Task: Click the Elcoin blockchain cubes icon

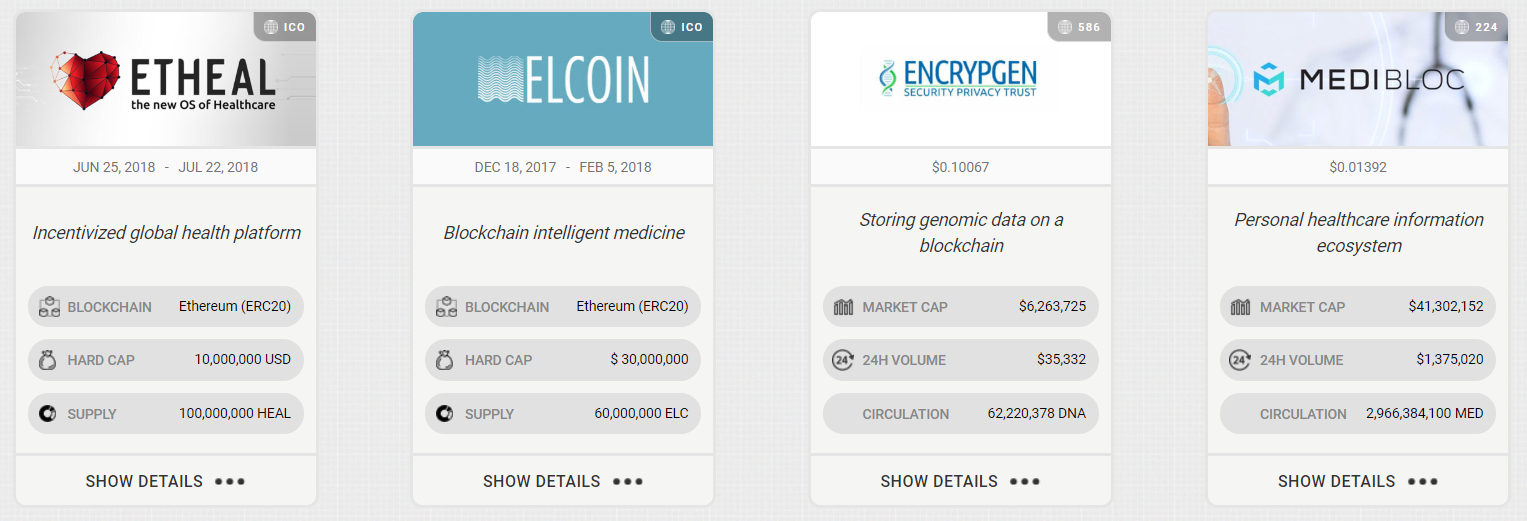Action: (x=446, y=307)
